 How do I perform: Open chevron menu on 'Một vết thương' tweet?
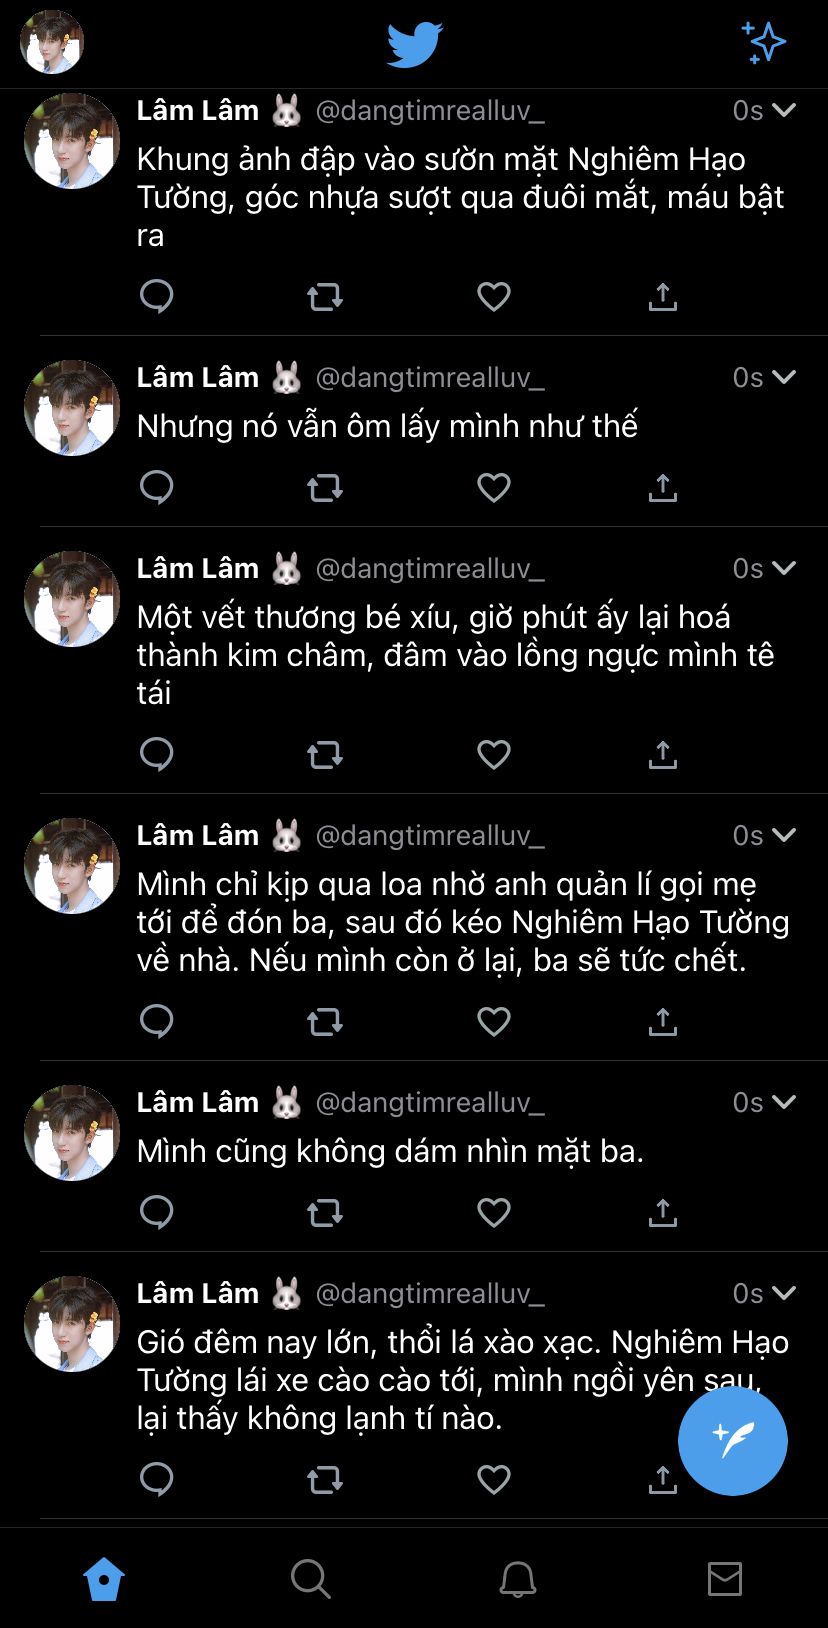click(x=785, y=568)
